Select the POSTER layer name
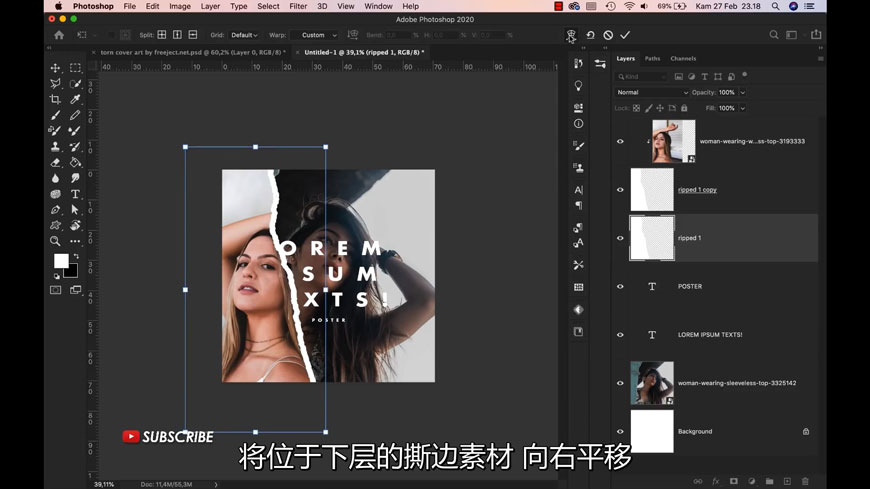870x489 pixels. click(x=690, y=286)
